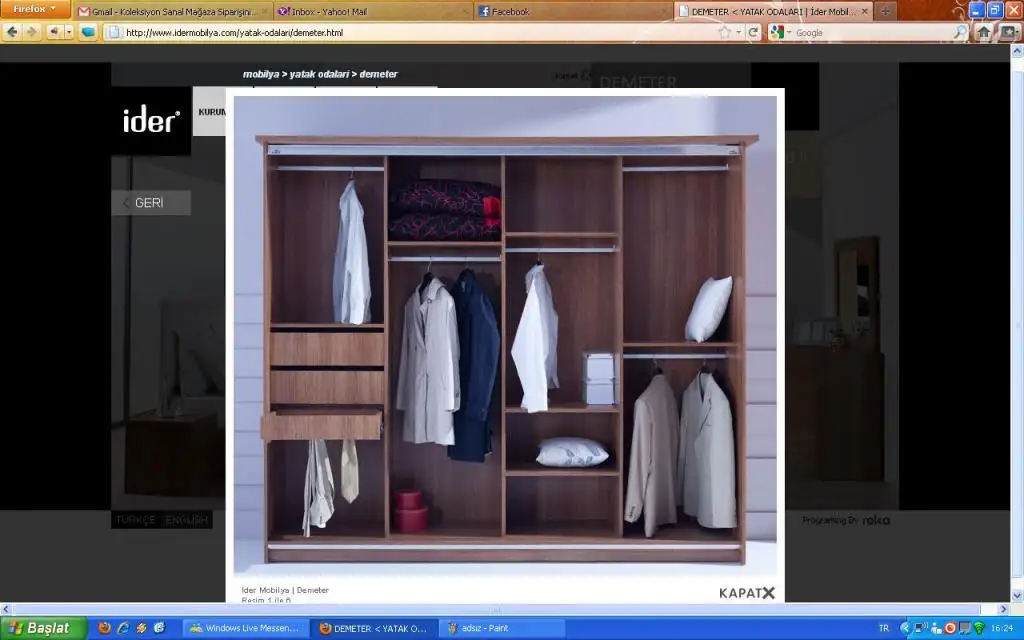
Task: Click the ider logo
Action: (x=151, y=121)
